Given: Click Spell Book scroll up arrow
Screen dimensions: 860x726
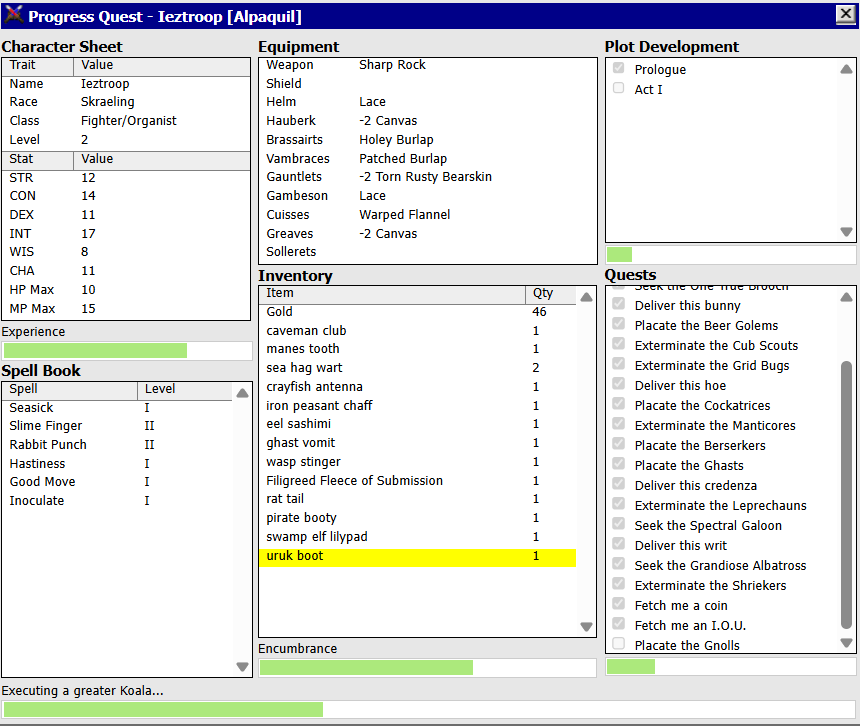Looking at the screenshot, I should tap(242, 393).
